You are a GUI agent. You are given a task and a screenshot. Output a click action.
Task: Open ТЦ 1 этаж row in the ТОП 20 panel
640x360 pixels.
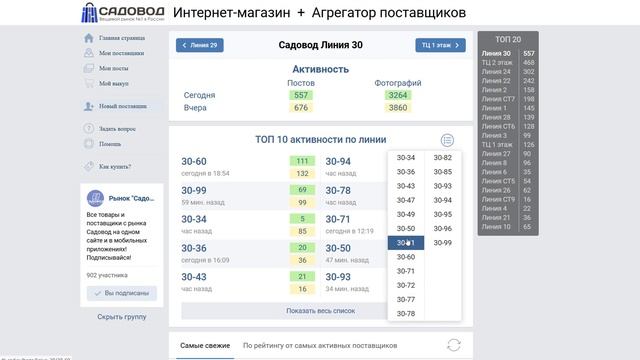pyautogui.click(x=497, y=144)
